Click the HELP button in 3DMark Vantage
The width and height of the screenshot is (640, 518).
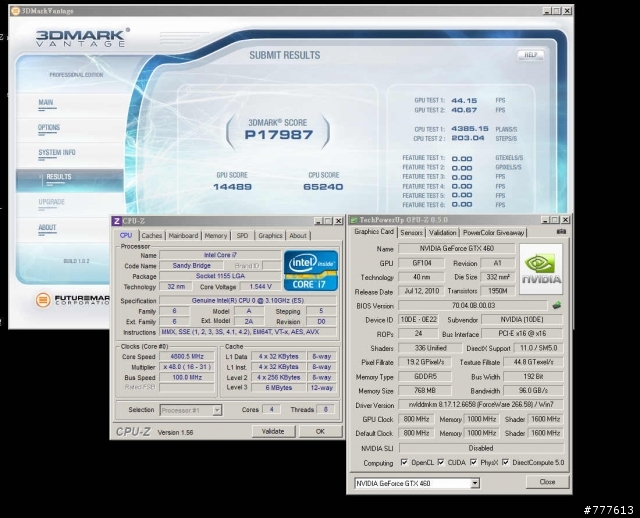(530, 55)
